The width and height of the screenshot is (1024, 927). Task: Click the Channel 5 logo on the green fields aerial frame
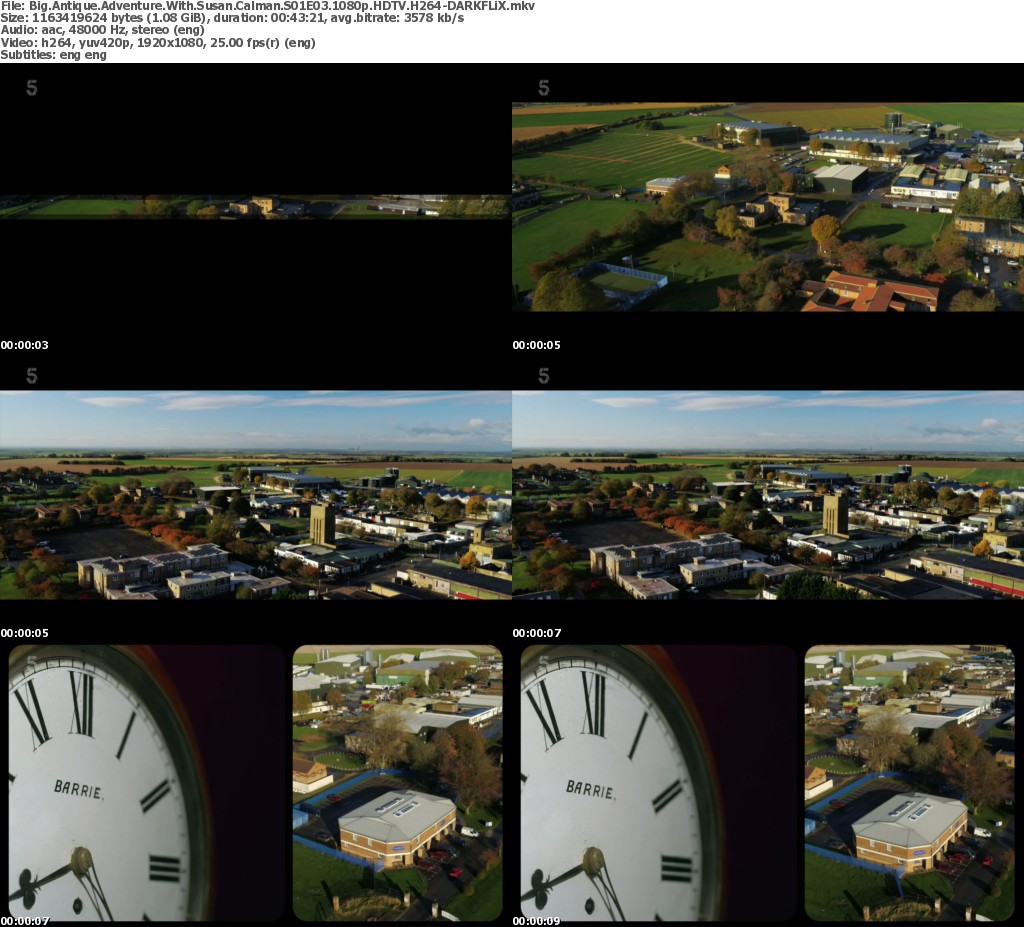544,88
